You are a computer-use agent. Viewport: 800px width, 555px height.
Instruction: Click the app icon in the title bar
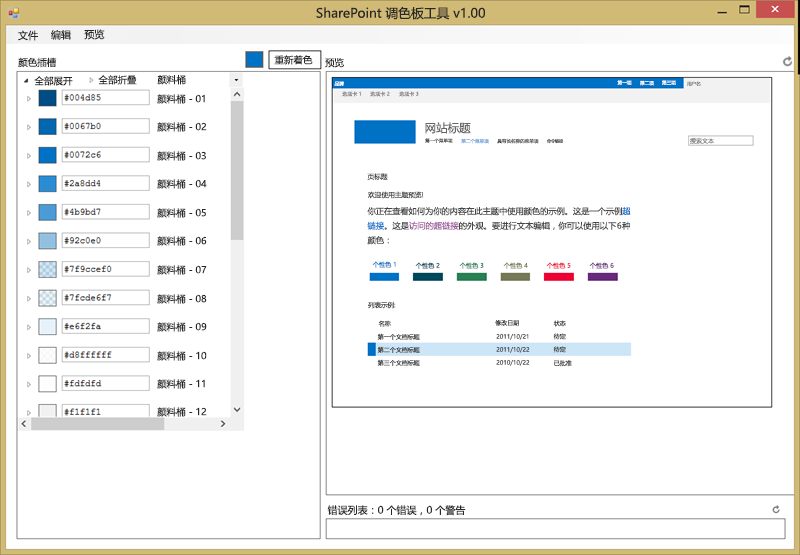14,12
